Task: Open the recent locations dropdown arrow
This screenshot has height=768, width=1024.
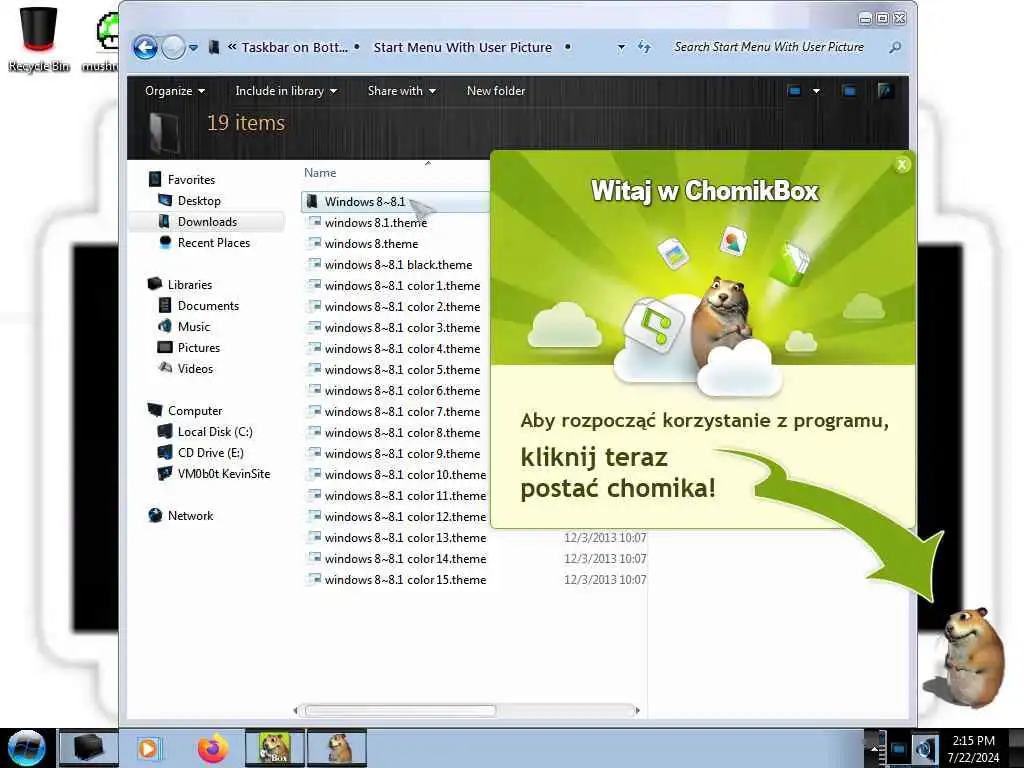Action: [x=193, y=48]
